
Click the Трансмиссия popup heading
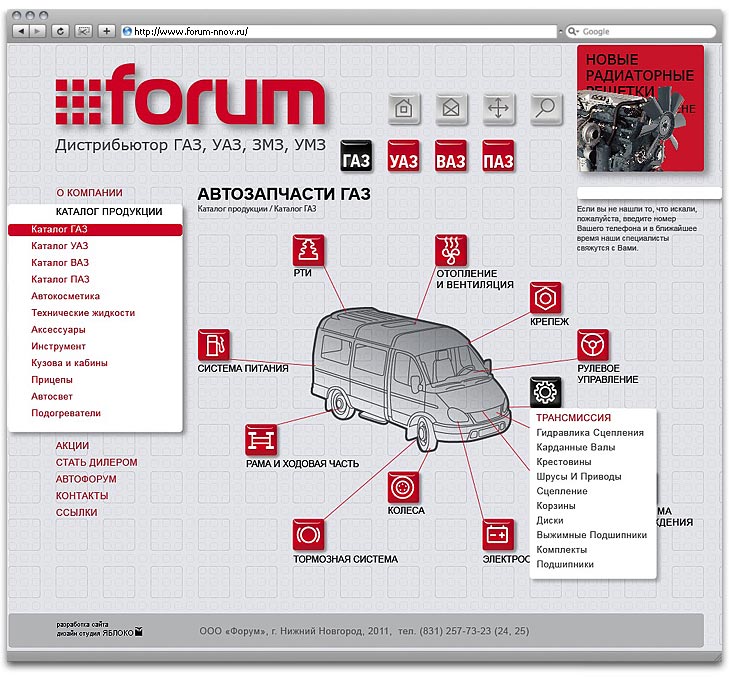point(573,418)
